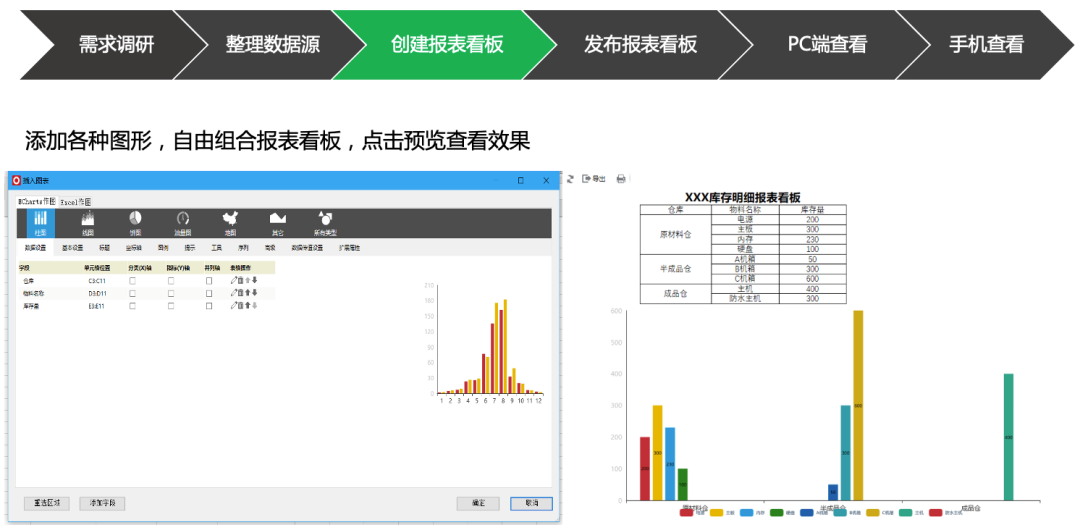Click the 重选区域 button
Image resolution: width=1080 pixels, height=525 pixels.
pyautogui.click(x=47, y=503)
